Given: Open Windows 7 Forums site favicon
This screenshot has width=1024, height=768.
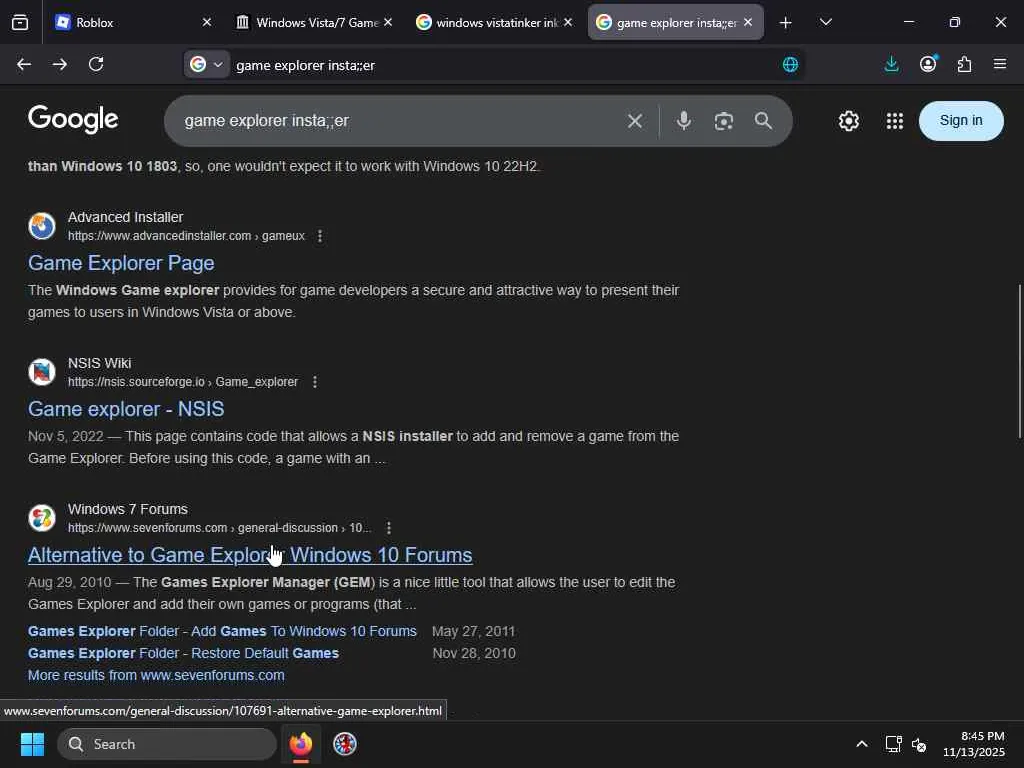Looking at the screenshot, I should (x=42, y=518).
